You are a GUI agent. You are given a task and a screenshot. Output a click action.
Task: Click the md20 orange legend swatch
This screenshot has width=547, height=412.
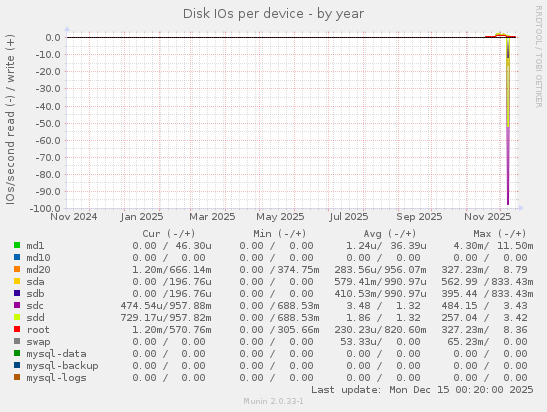pyautogui.click(x=17, y=269)
